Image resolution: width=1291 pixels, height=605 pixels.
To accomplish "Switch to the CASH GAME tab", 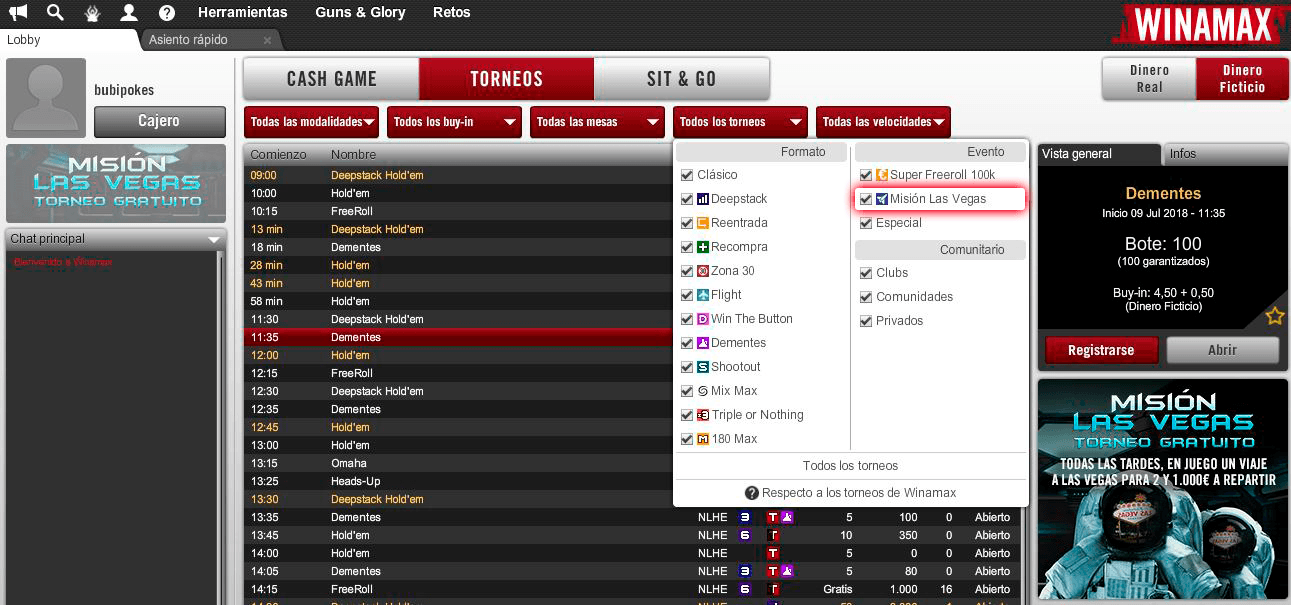I will point(332,79).
